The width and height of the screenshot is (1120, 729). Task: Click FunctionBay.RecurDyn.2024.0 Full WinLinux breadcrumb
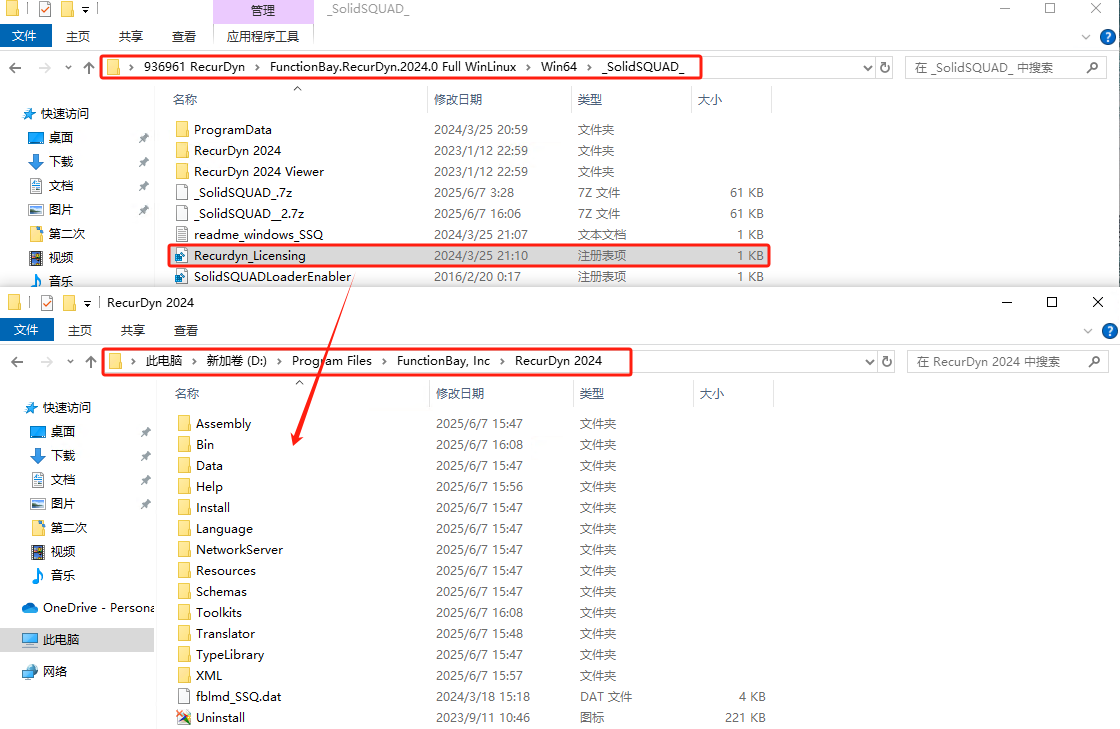point(393,66)
